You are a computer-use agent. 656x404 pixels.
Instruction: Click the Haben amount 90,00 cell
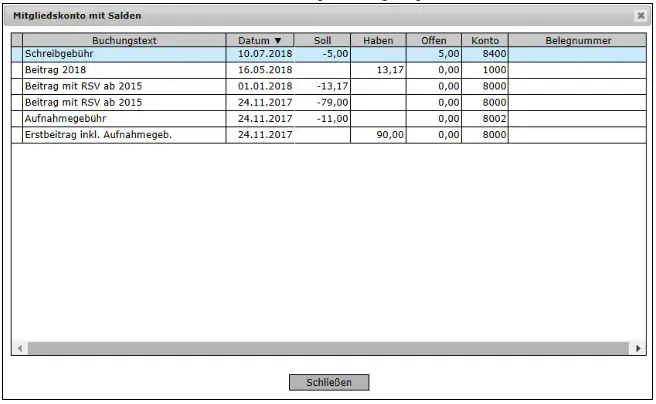point(377,134)
